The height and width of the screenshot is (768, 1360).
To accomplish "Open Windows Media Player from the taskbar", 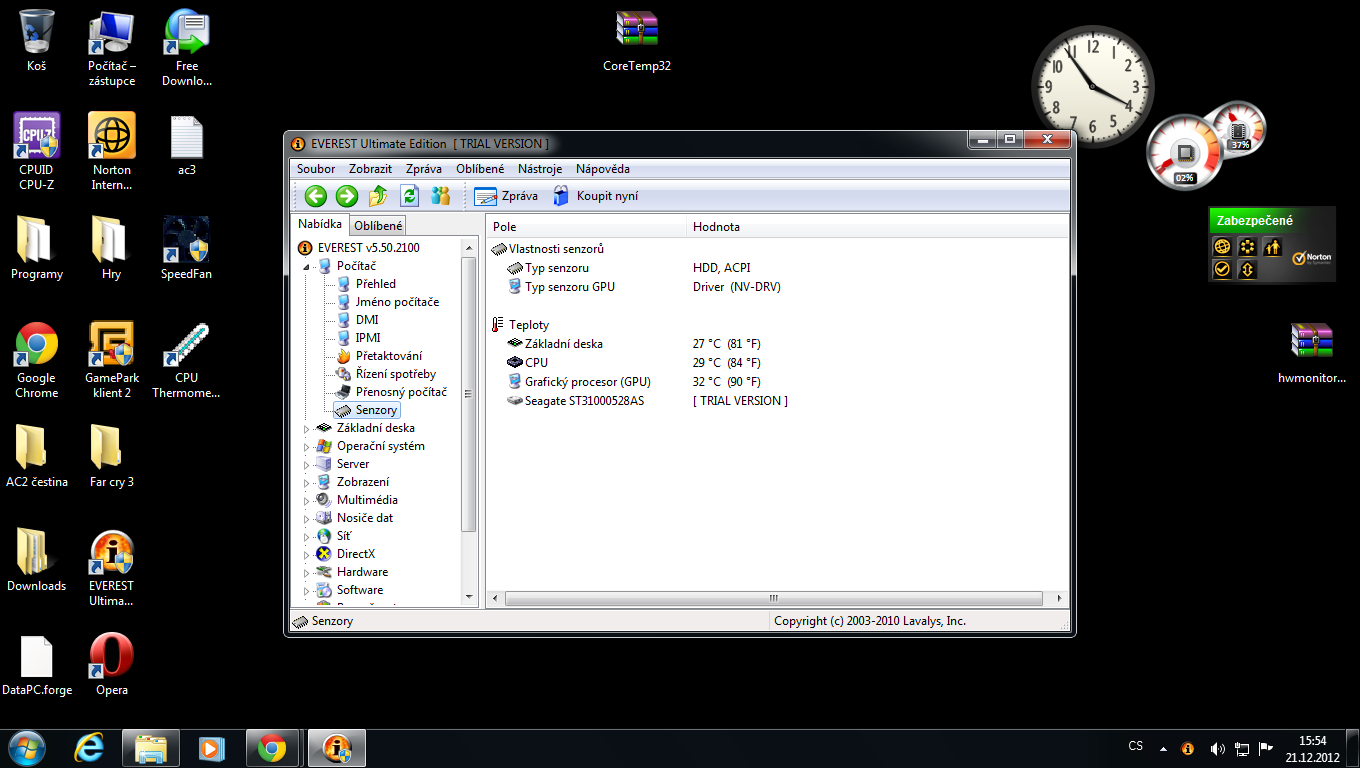I will [x=211, y=748].
